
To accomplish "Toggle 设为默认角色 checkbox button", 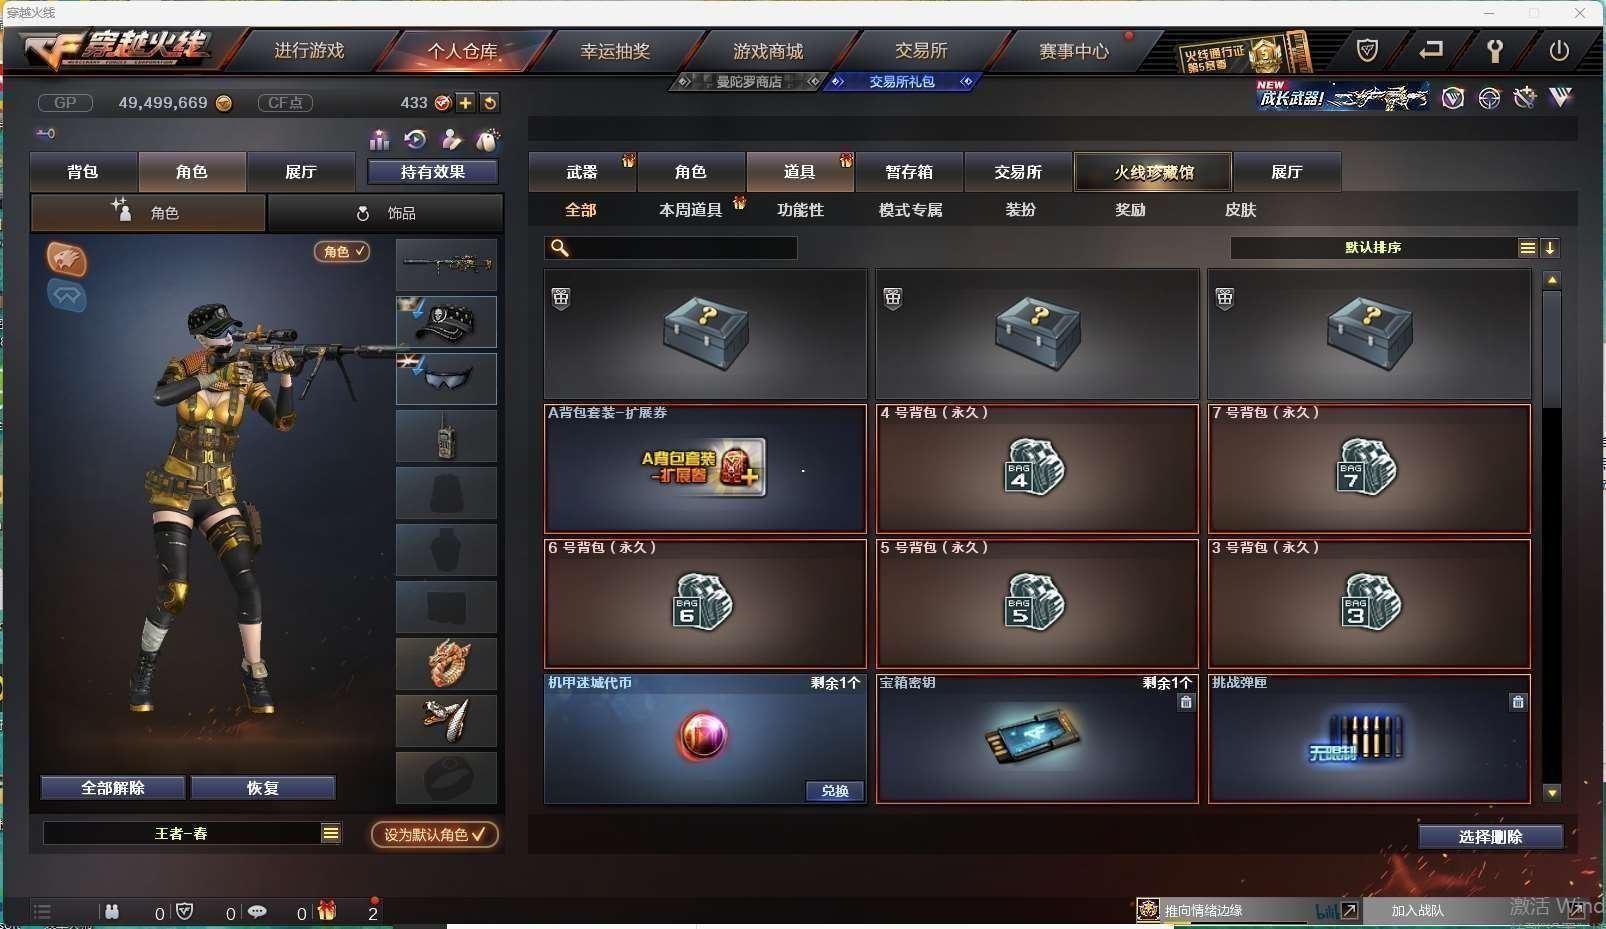I will [x=435, y=834].
